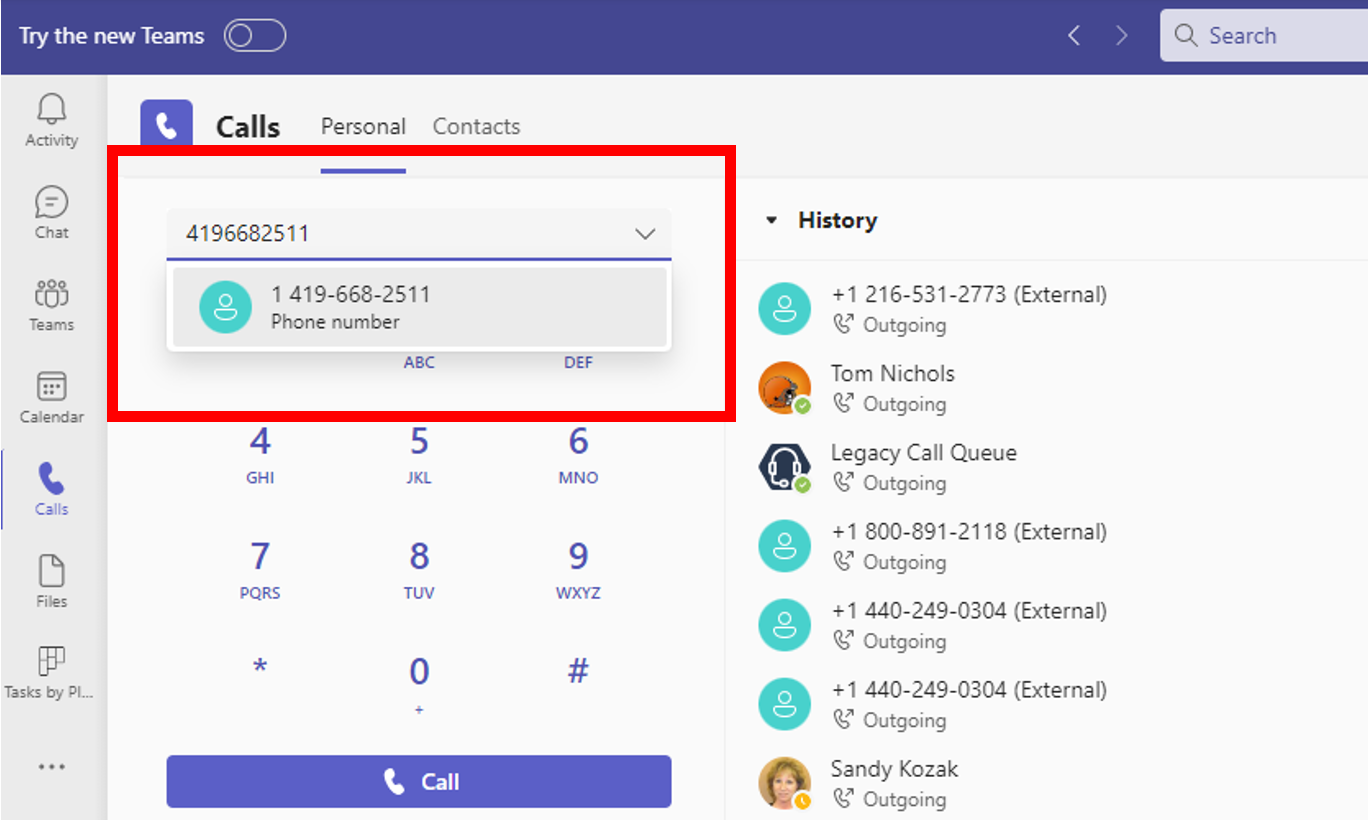1368x820 pixels.
Task: Switch to the Personal tab
Action: [x=363, y=127]
